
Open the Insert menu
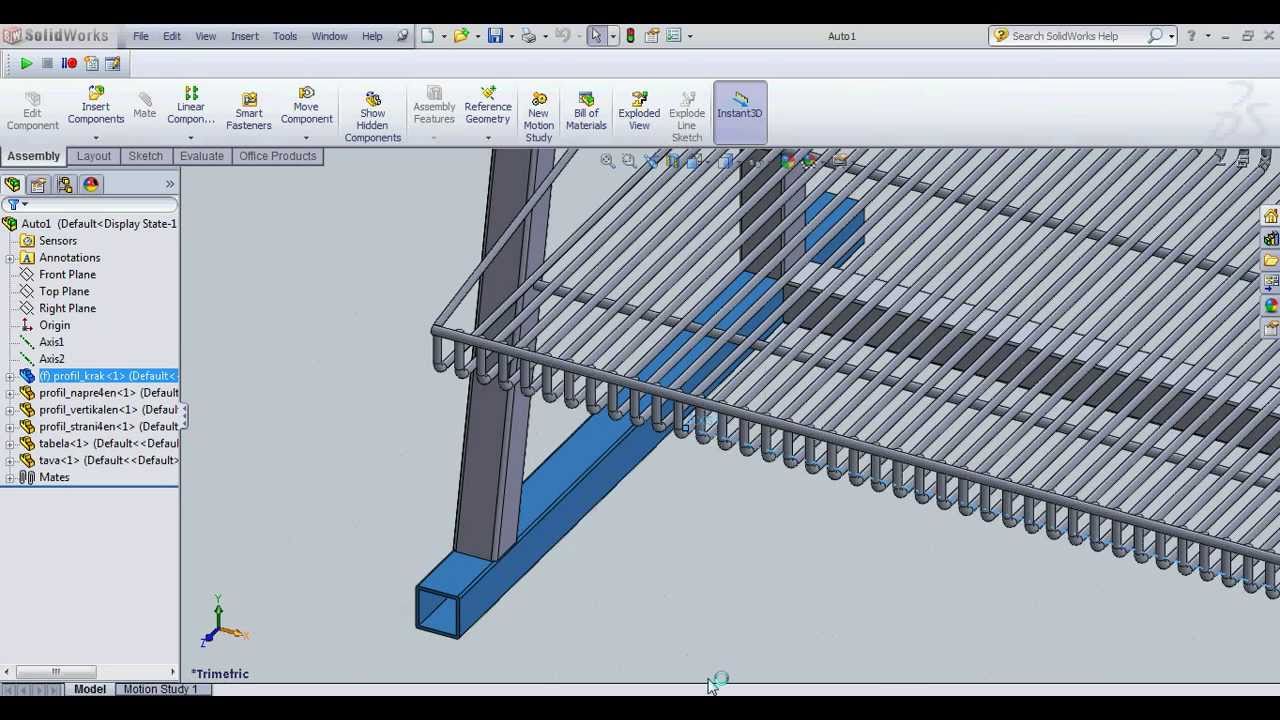coord(245,36)
